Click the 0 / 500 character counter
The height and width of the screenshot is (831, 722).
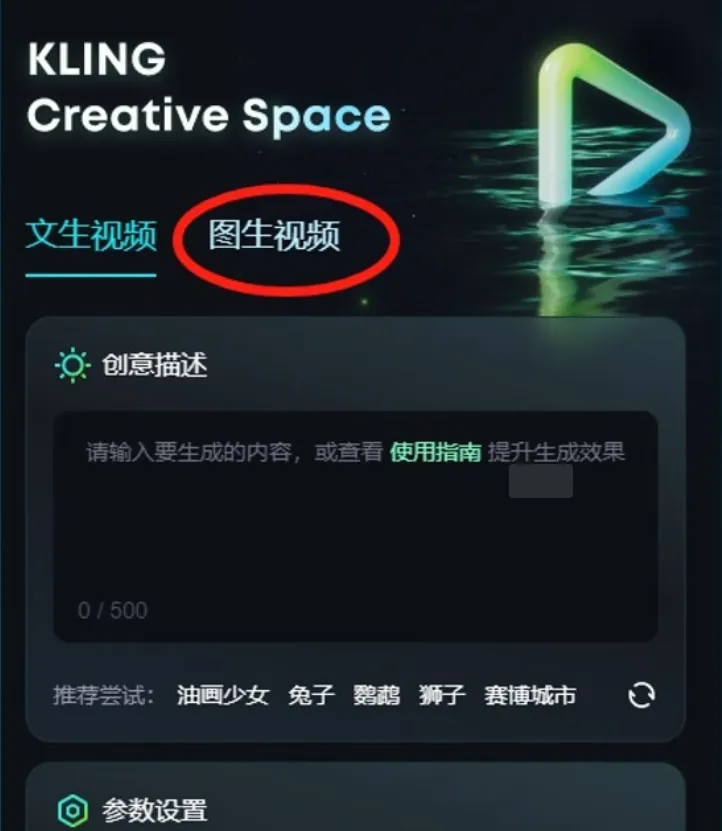point(112,611)
